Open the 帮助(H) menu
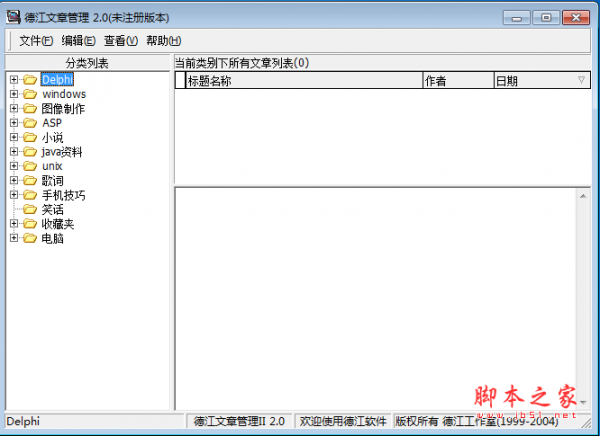Image resolution: width=600 pixels, height=436 pixels. click(x=163, y=41)
